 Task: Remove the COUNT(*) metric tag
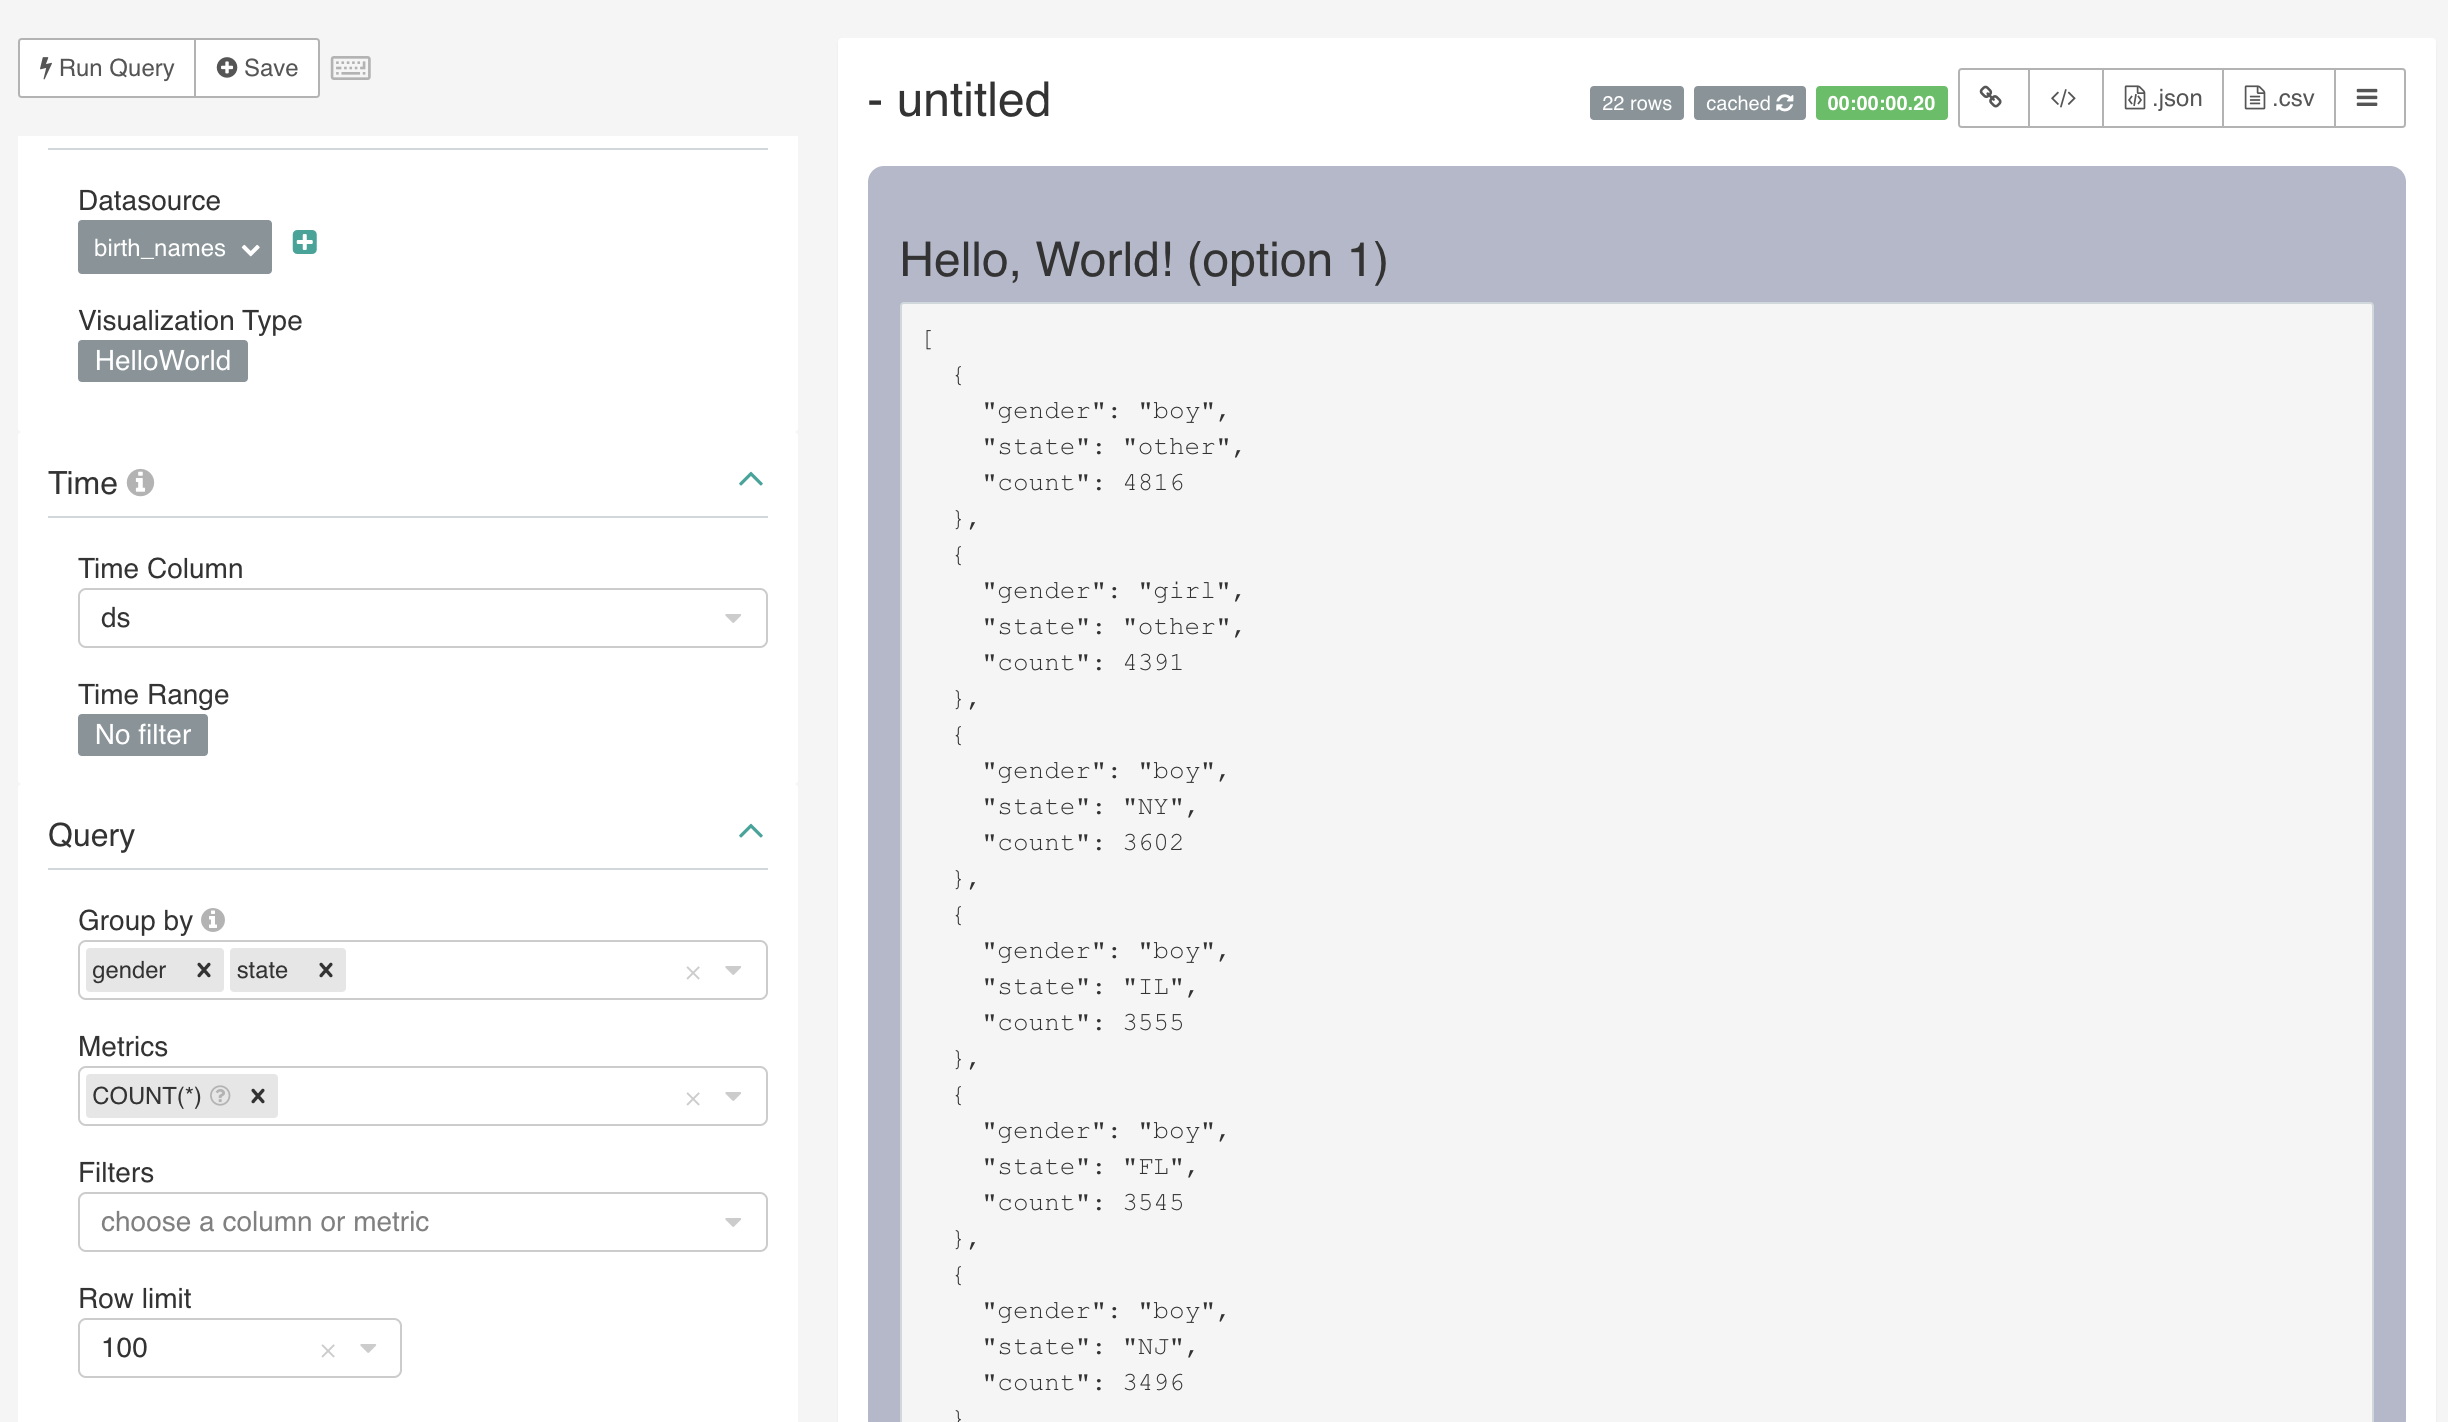point(258,1096)
